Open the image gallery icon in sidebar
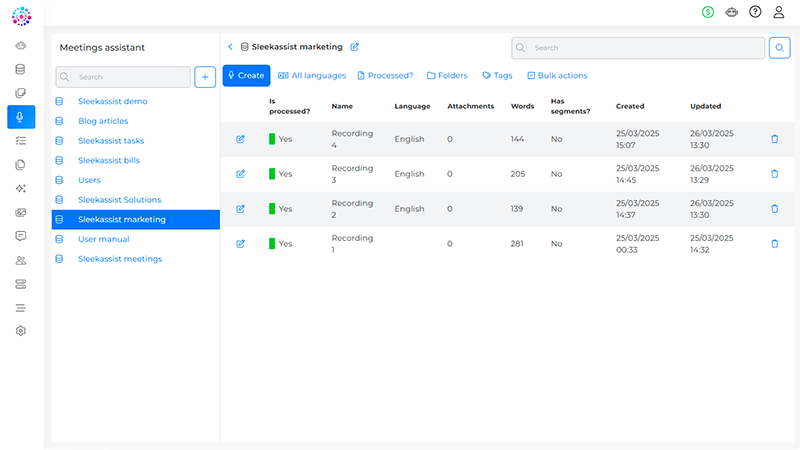This screenshot has width=800, height=450. click(x=20, y=212)
